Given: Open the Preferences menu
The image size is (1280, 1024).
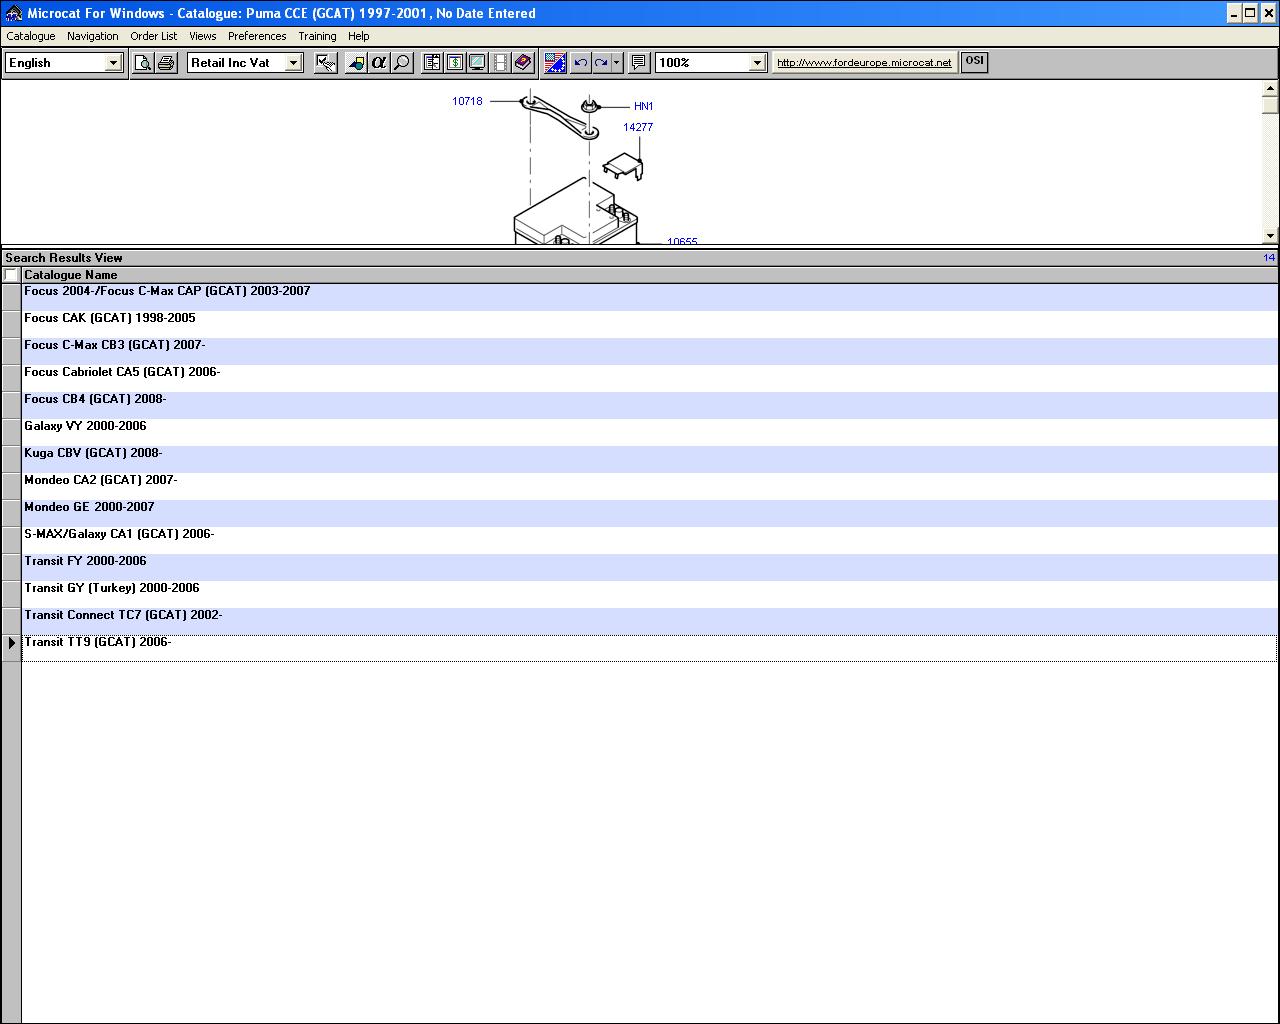Looking at the screenshot, I should point(257,36).
